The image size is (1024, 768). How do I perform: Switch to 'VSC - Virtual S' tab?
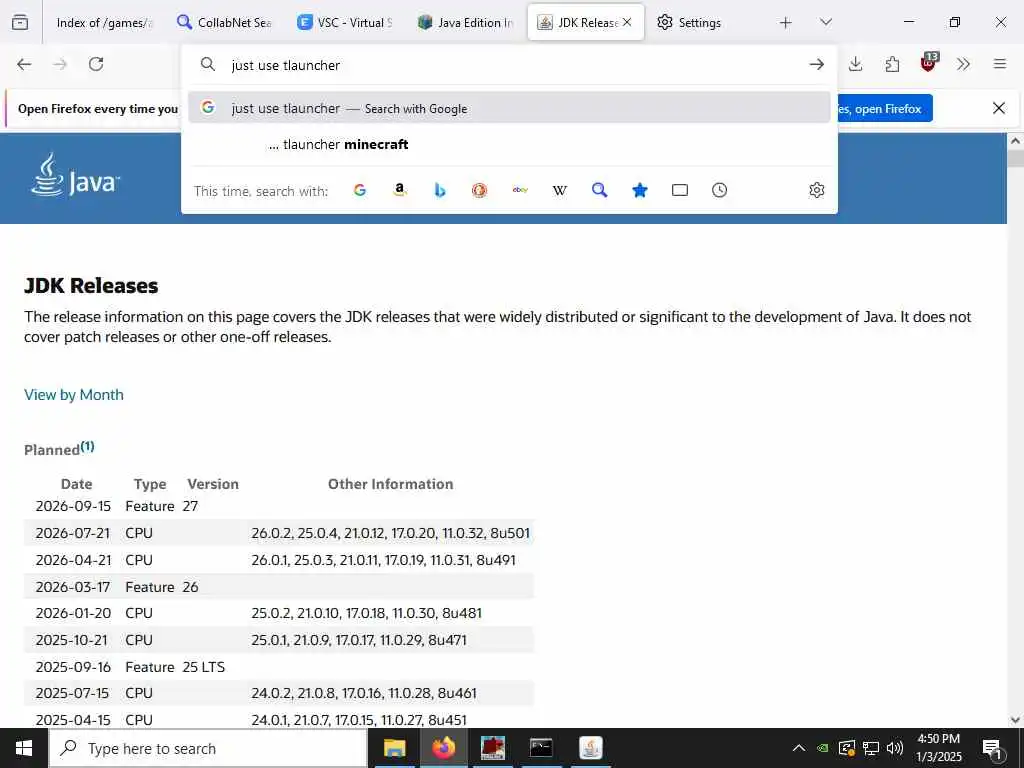(x=345, y=23)
